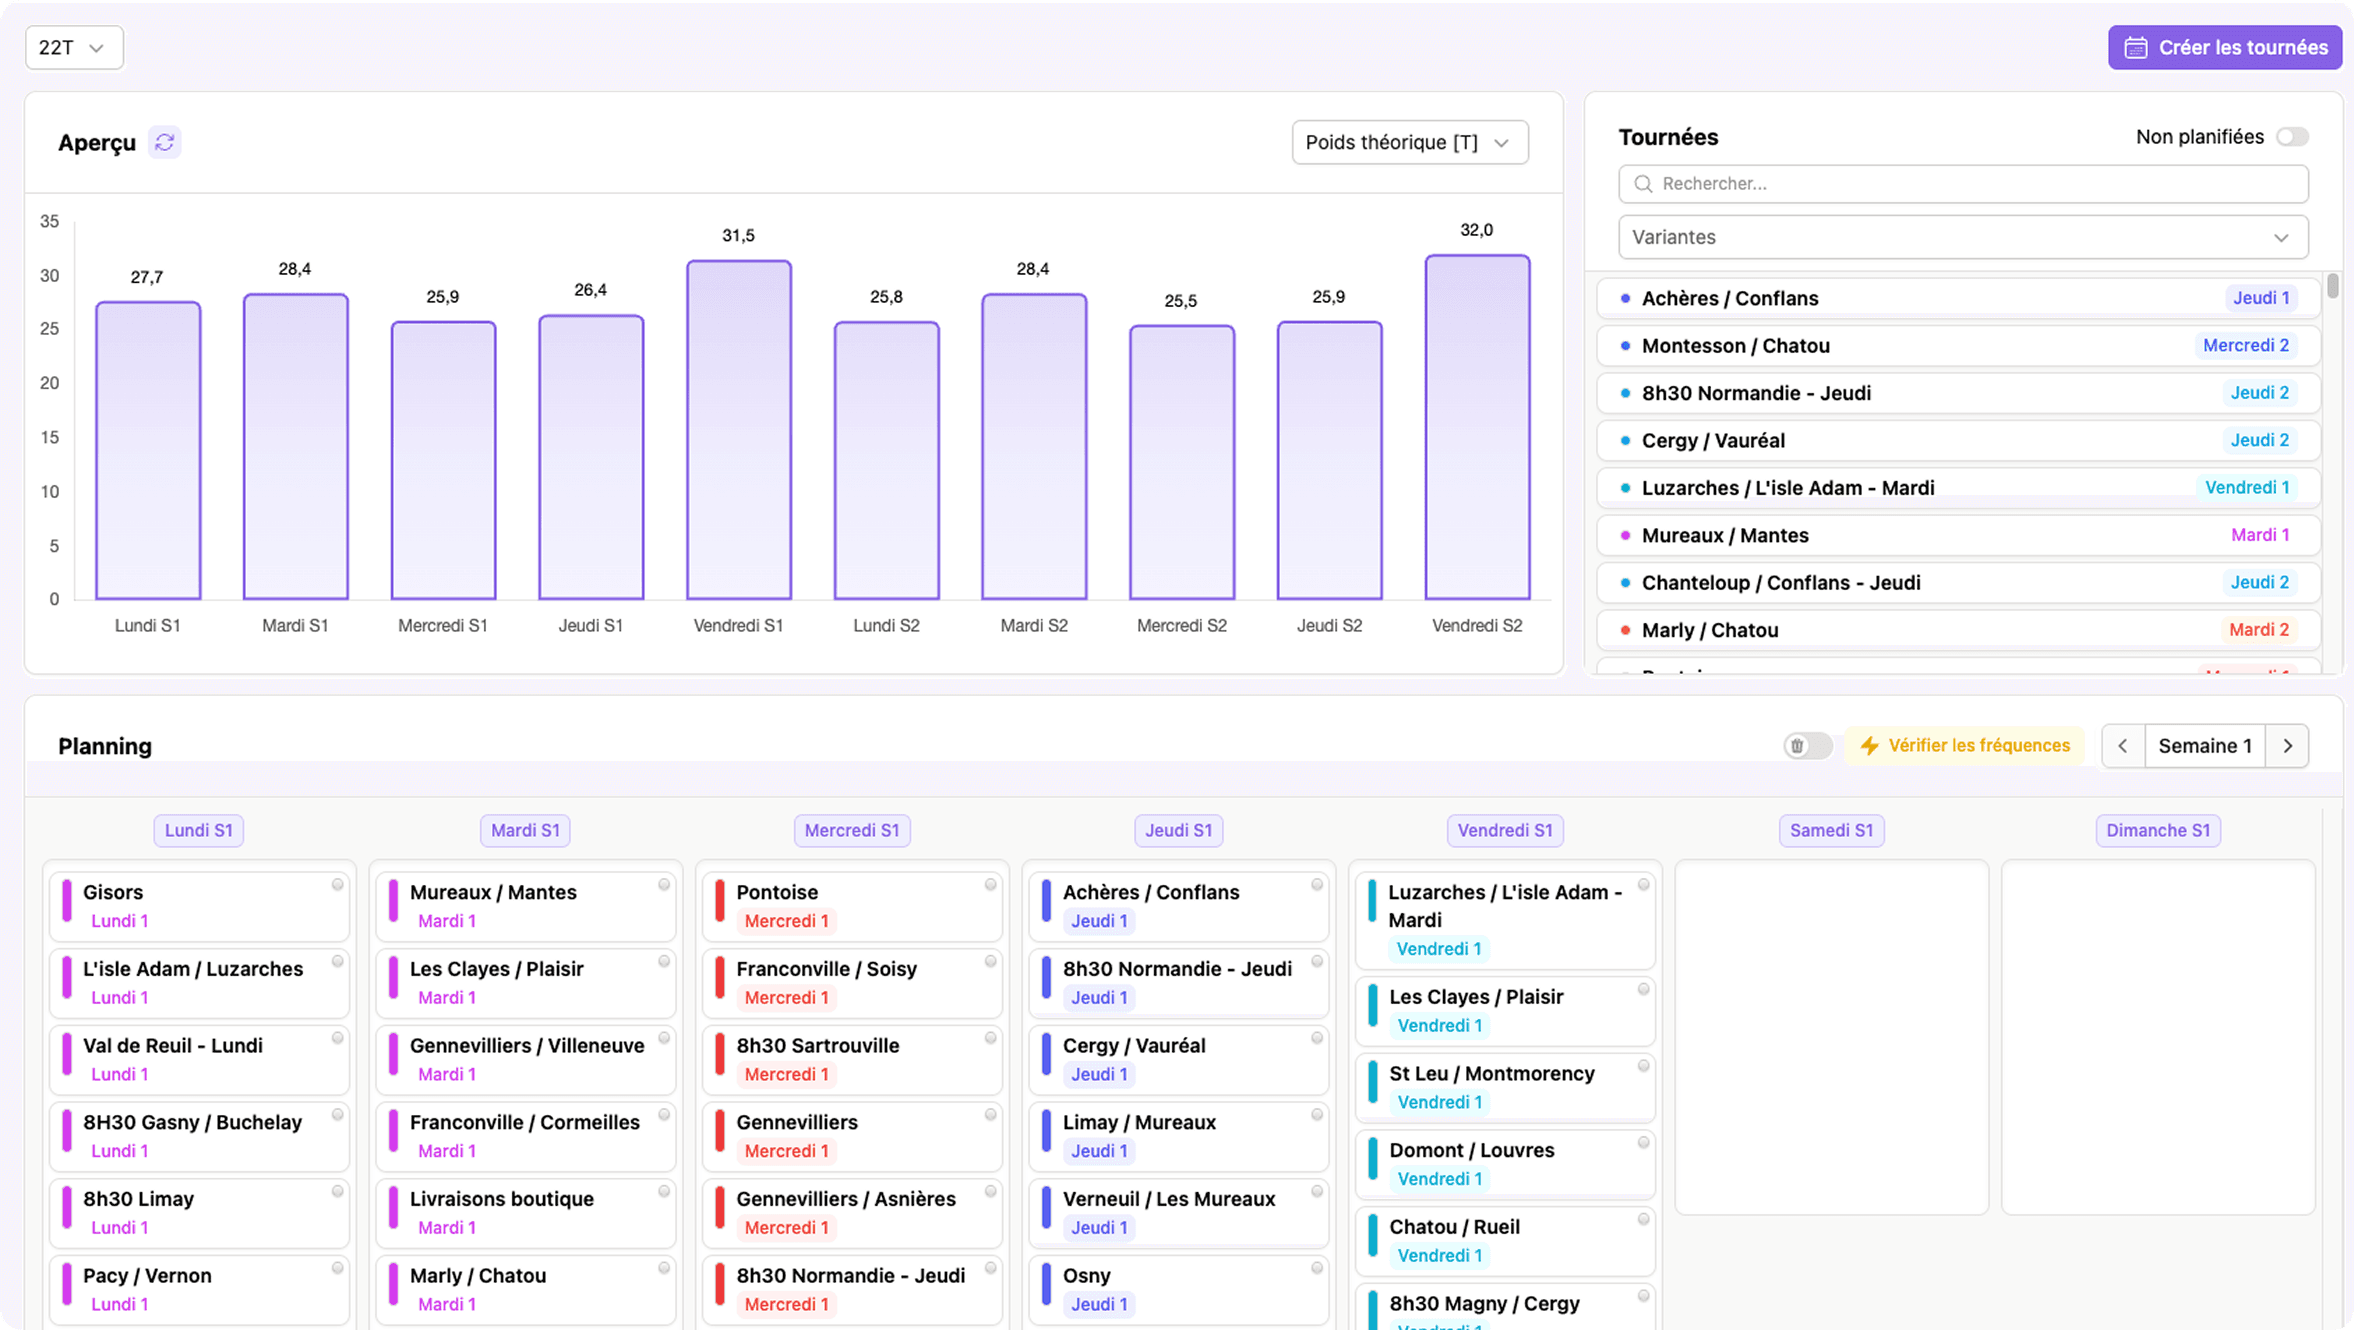2354x1330 pixels.
Task: Click the circle icon on the Achères / Conflans planning card
Action: (1317, 885)
